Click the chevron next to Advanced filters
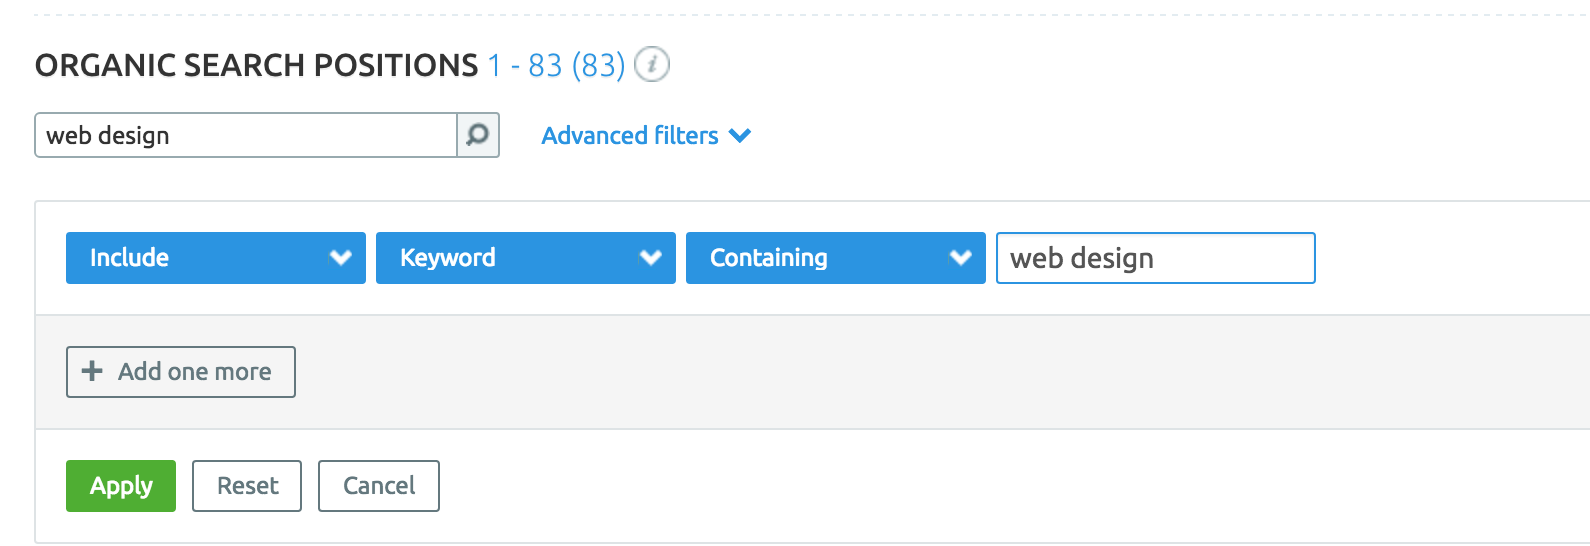This screenshot has height=546, width=1590. (740, 135)
